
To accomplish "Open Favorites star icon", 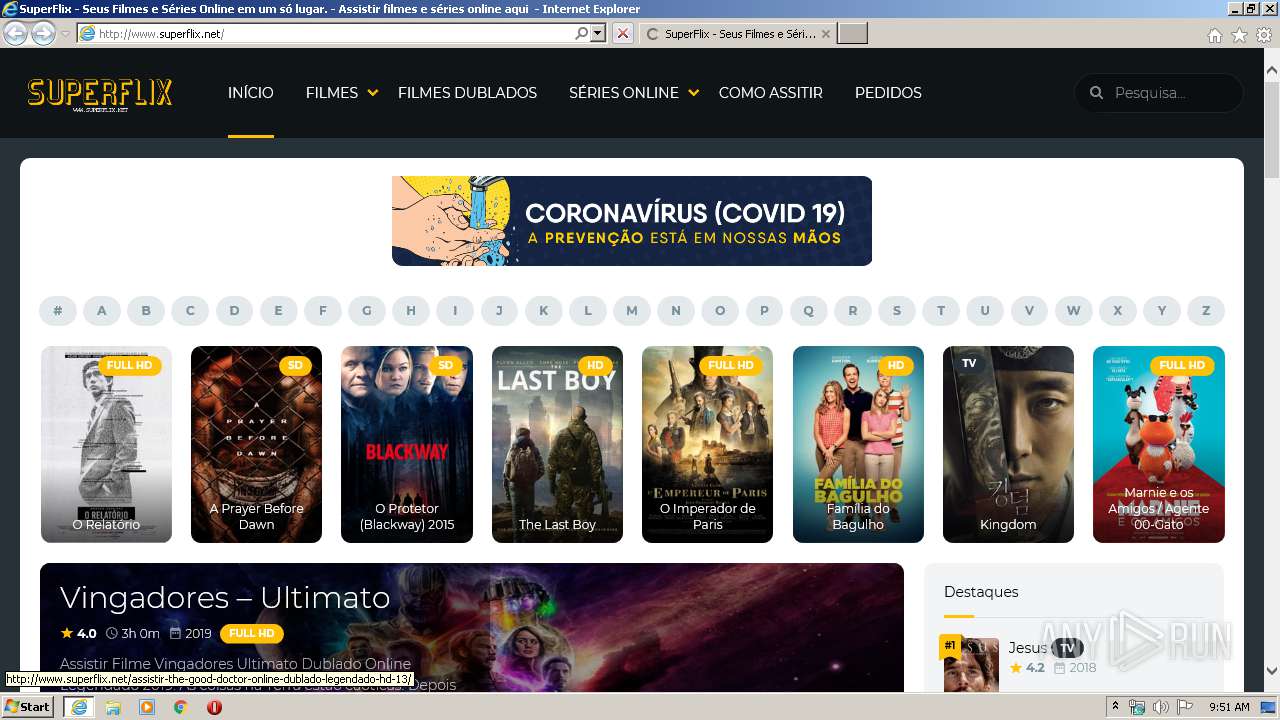I will tap(1239, 35).
